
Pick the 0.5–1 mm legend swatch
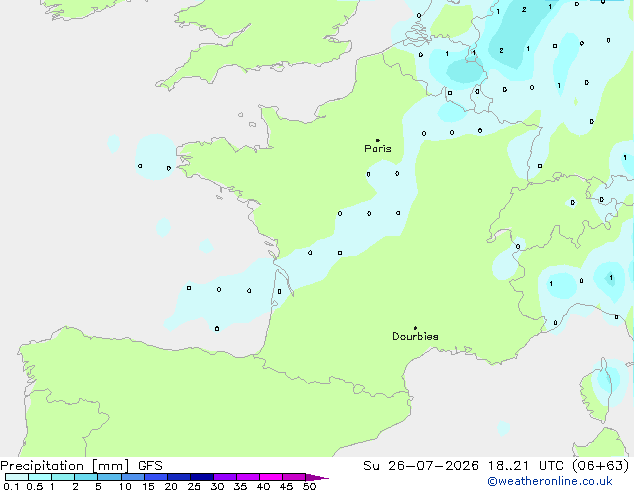[x=40, y=477]
